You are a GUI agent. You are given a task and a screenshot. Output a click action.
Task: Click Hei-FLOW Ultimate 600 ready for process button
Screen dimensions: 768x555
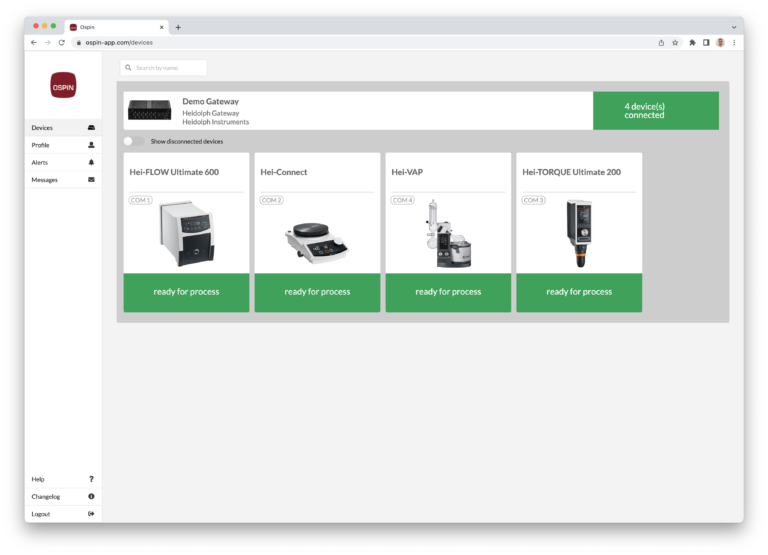(x=186, y=292)
